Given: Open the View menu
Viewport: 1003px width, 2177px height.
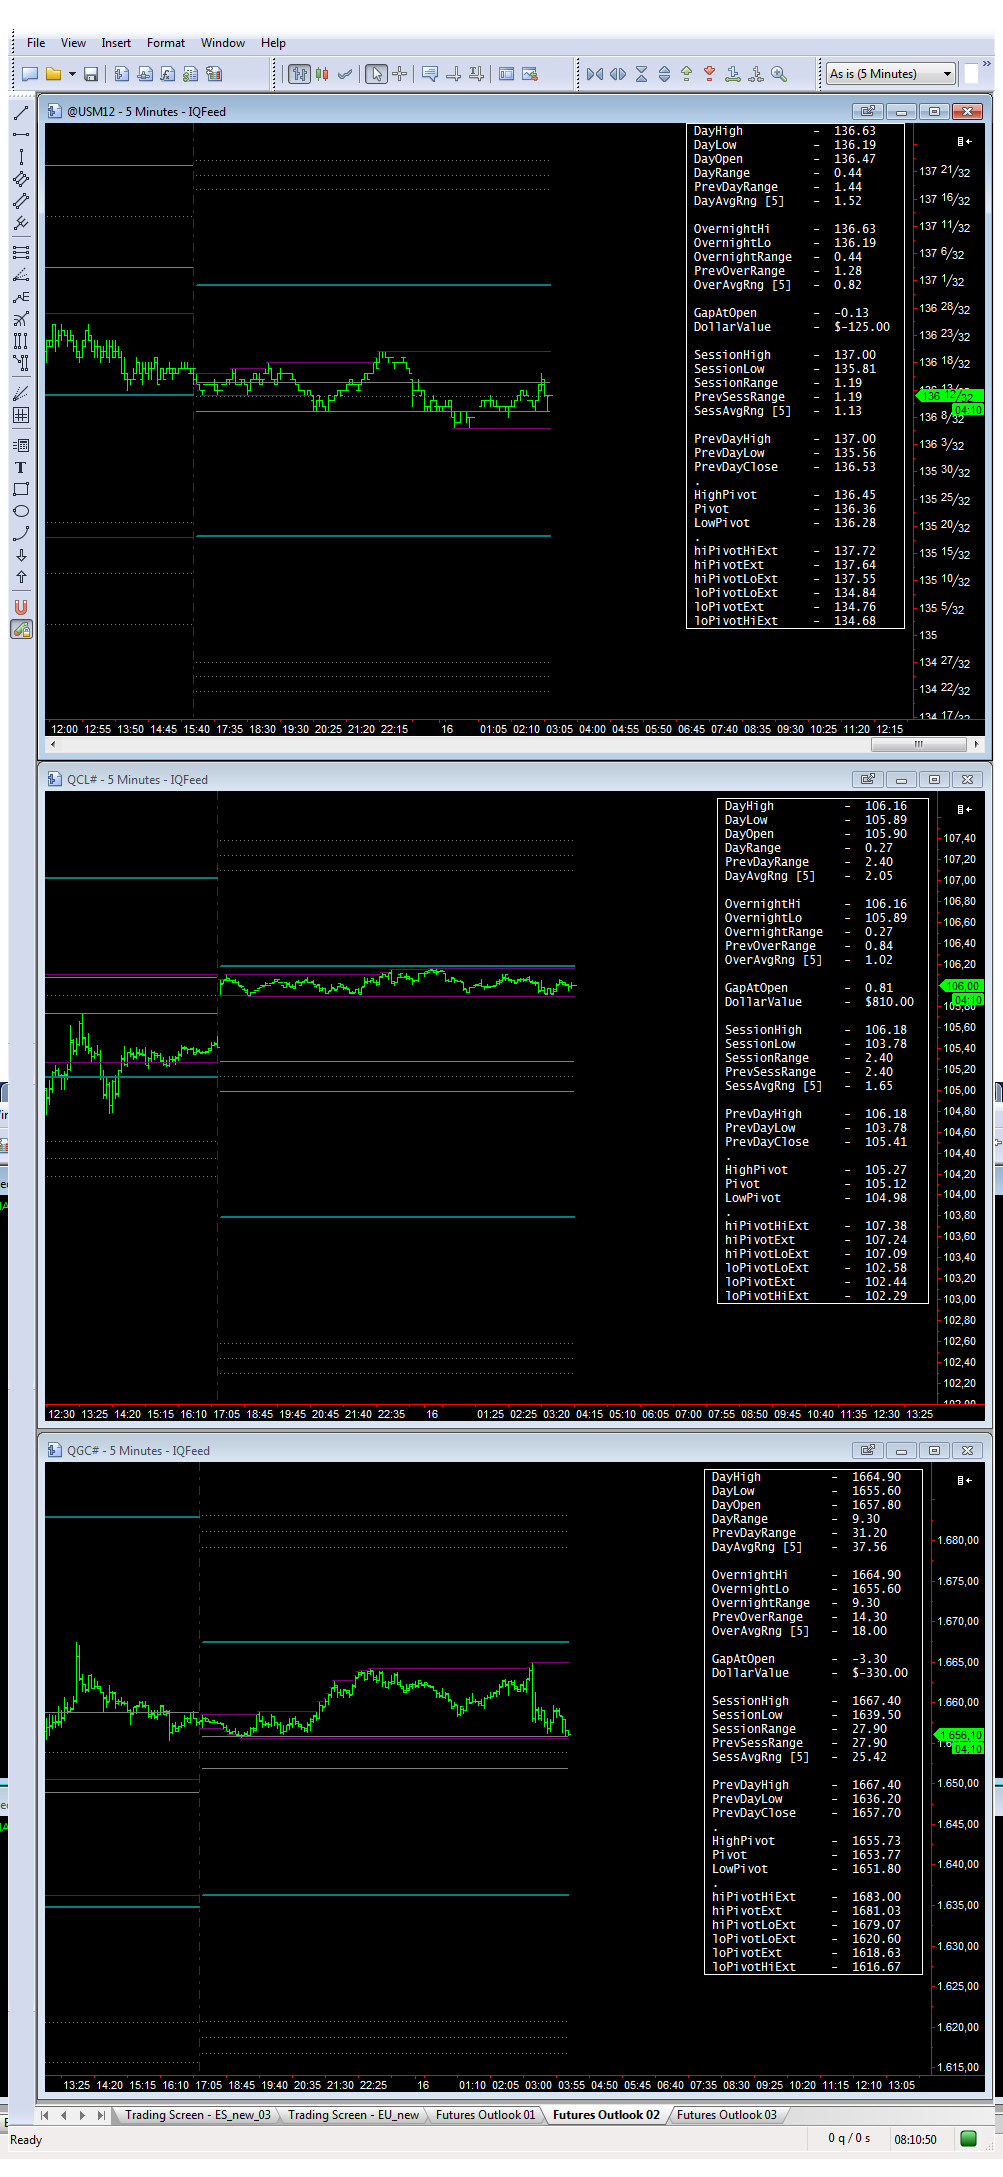Looking at the screenshot, I should point(73,43).
